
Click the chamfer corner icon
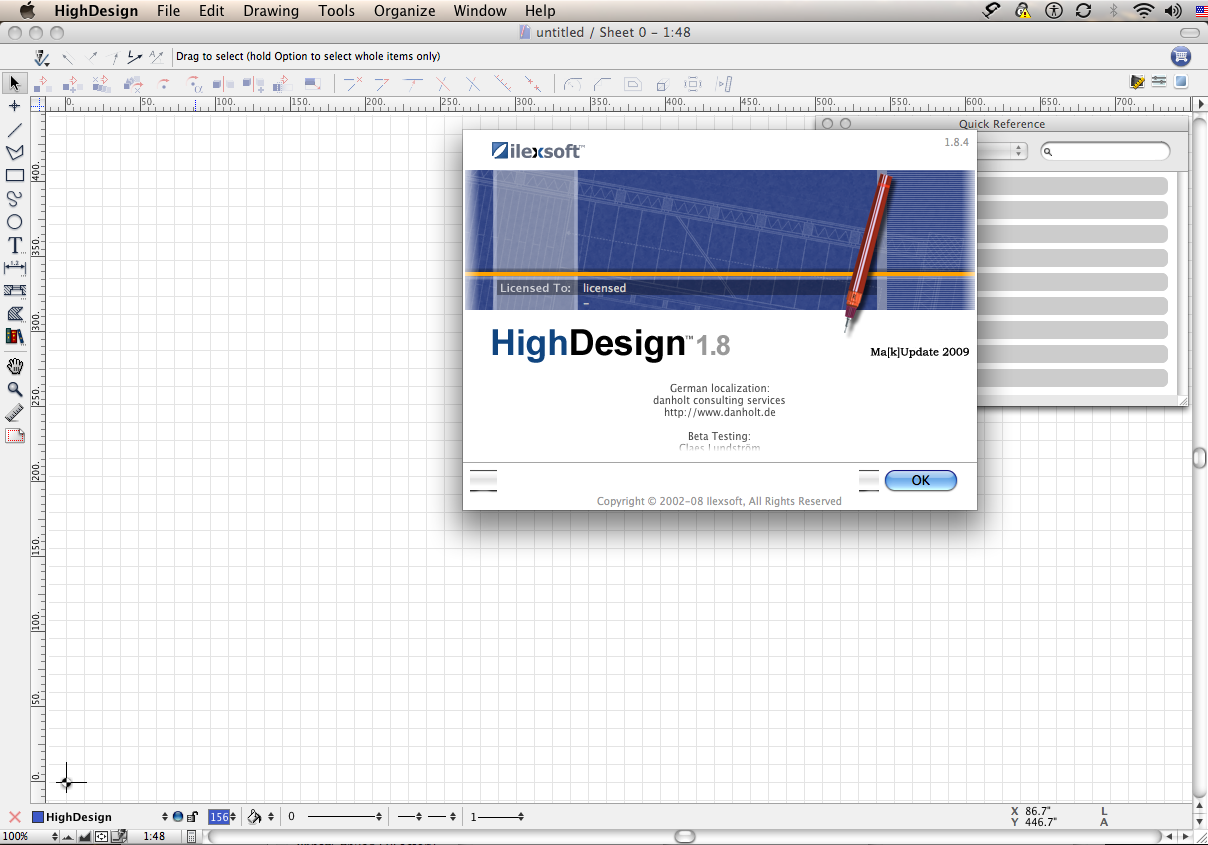[603, 84]
